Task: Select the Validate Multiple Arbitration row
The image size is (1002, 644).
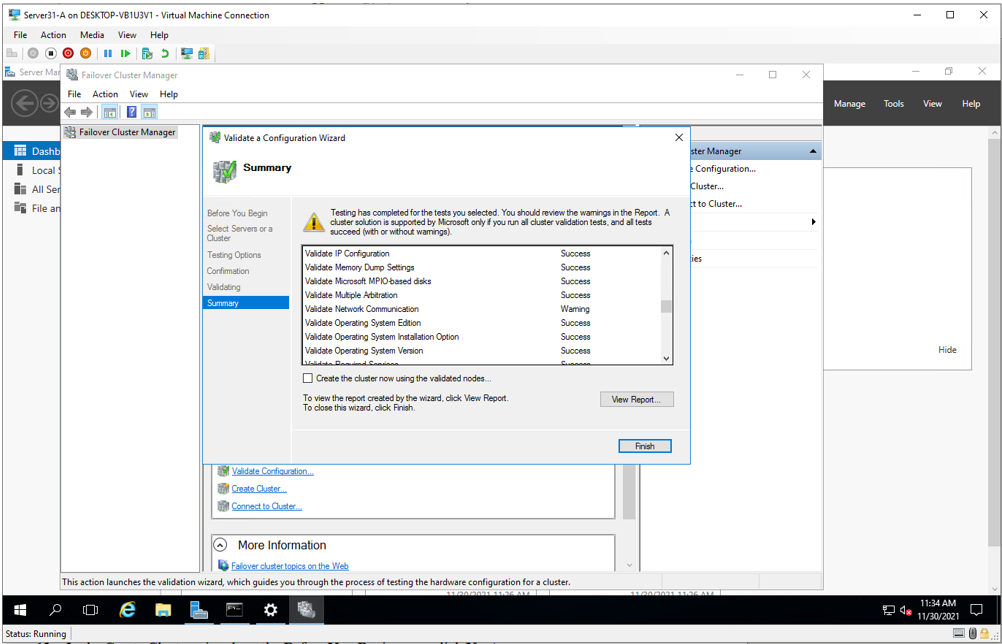Action: click(x=482, y=295)
